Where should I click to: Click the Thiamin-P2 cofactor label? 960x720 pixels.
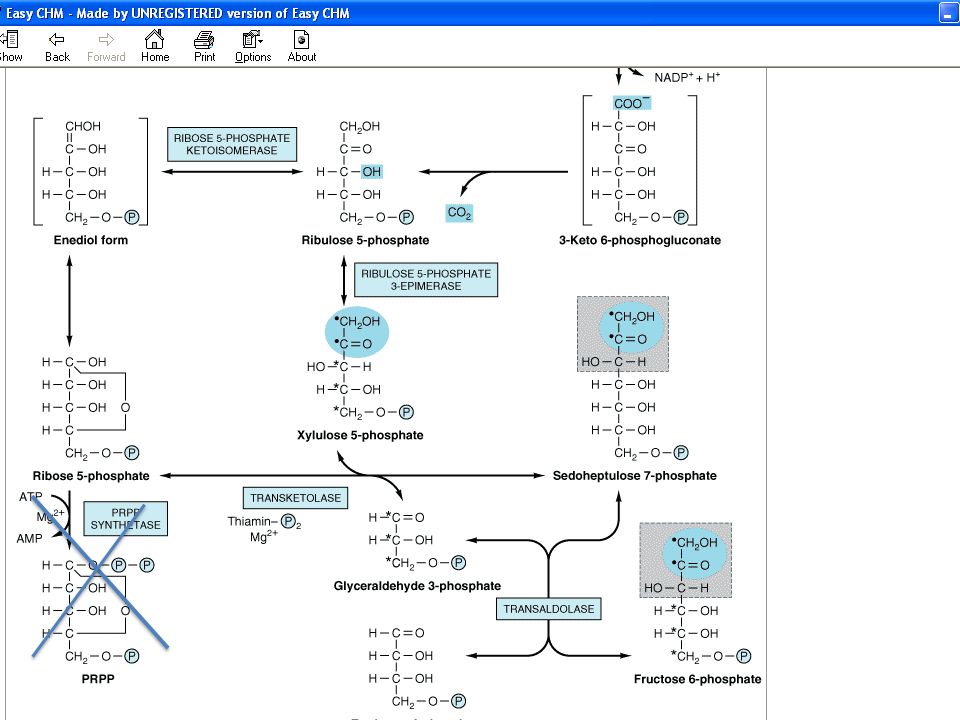264,522
